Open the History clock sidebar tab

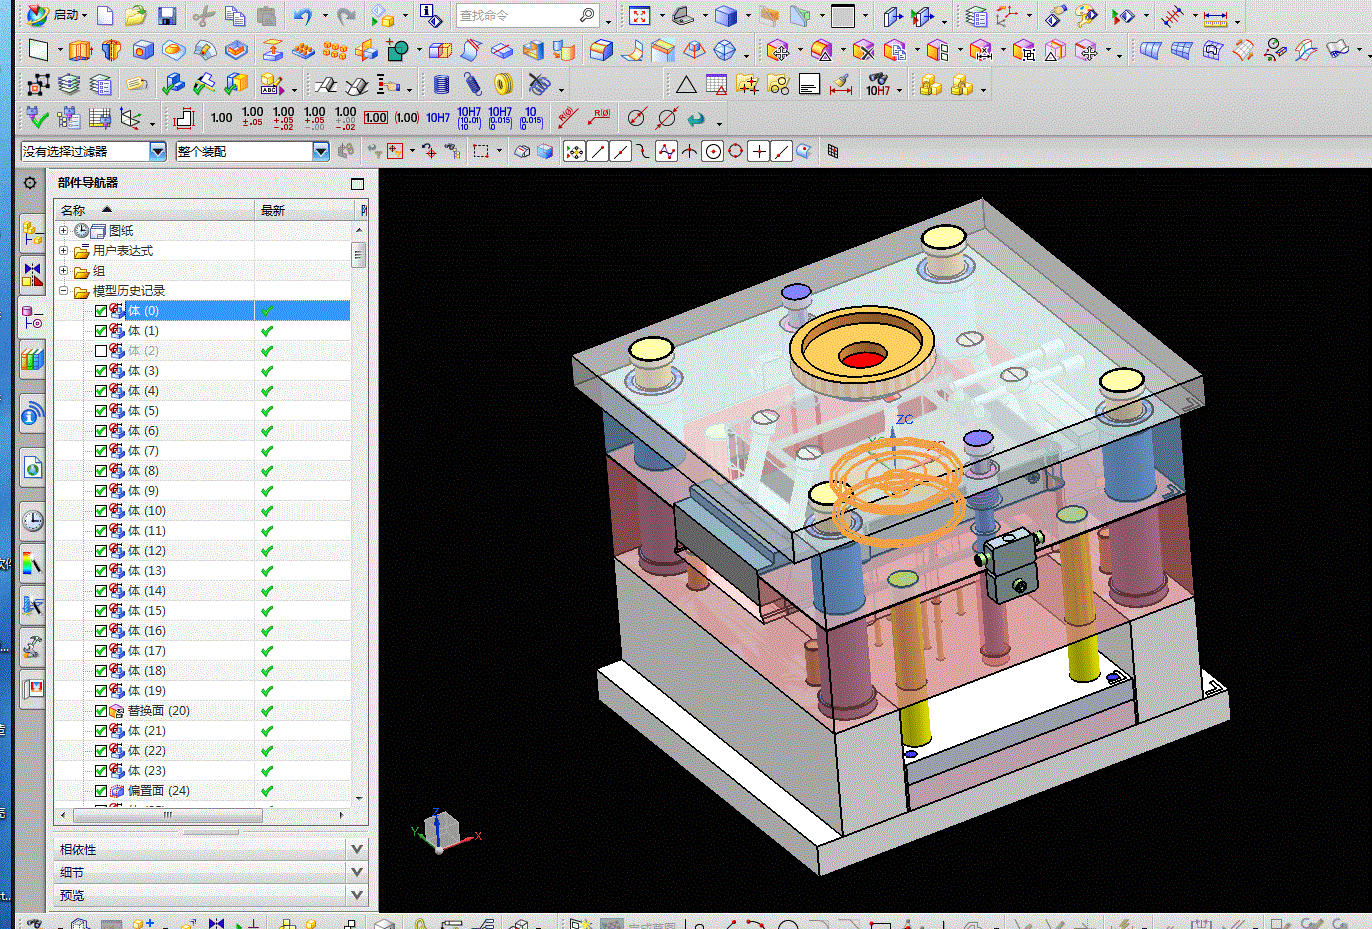coord(32,520)
